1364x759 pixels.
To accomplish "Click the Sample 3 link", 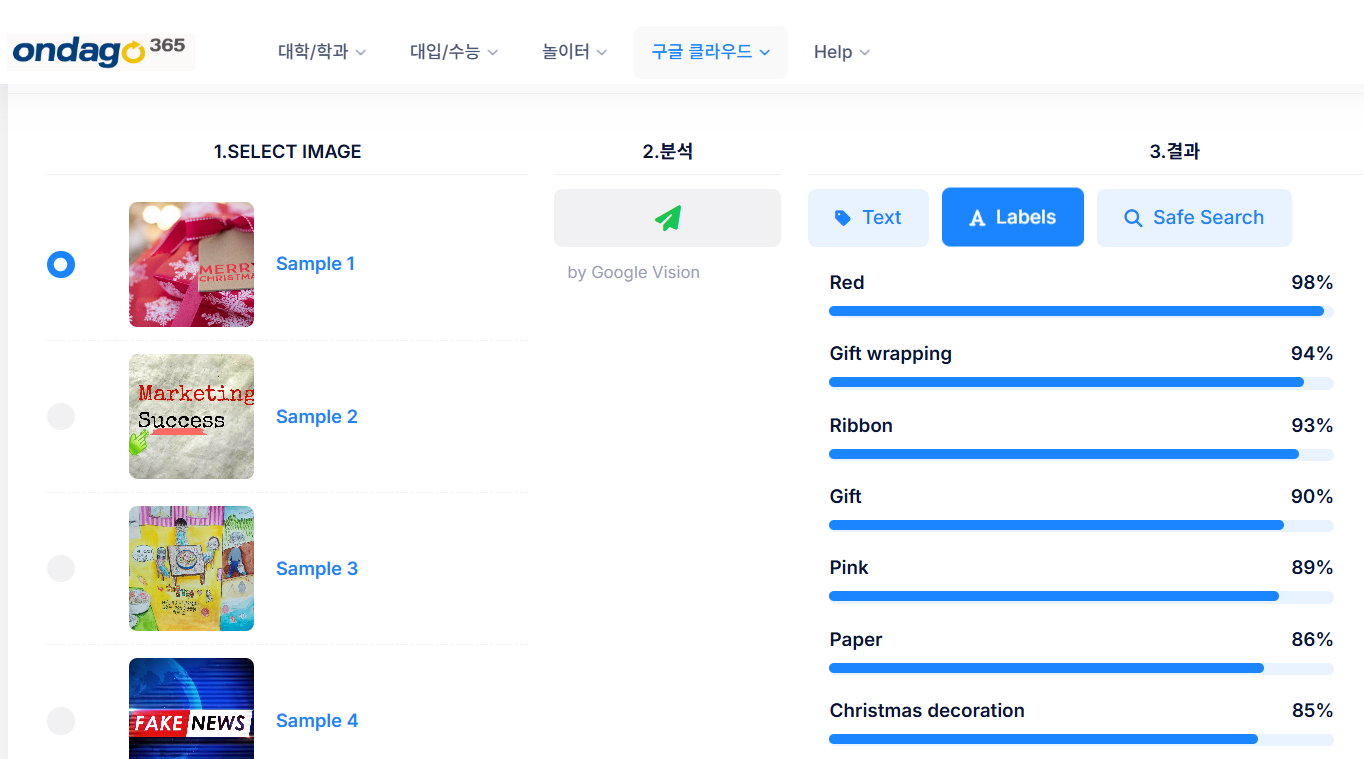I will [x=316, y=569].
